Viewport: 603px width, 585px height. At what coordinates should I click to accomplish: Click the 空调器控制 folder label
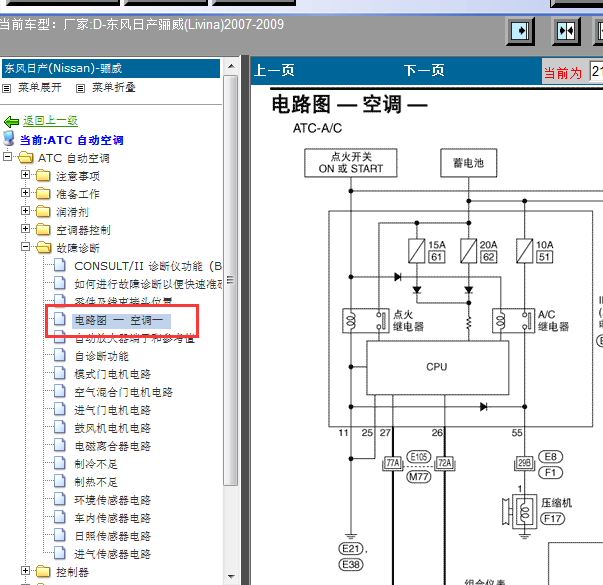[83, 230]
